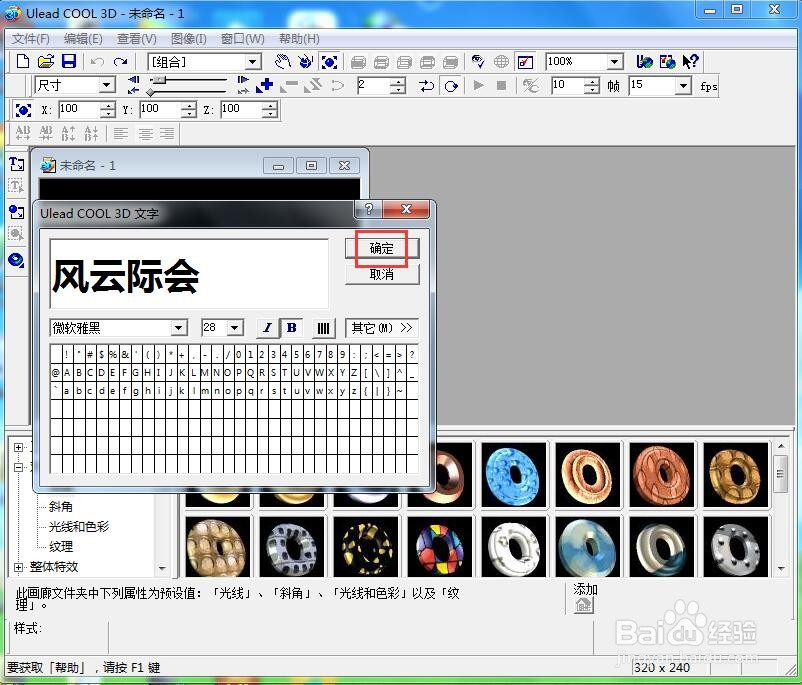Select the colorful stained-glass ring thumbnail
The image size is (802, 685).
coord(439,546)
